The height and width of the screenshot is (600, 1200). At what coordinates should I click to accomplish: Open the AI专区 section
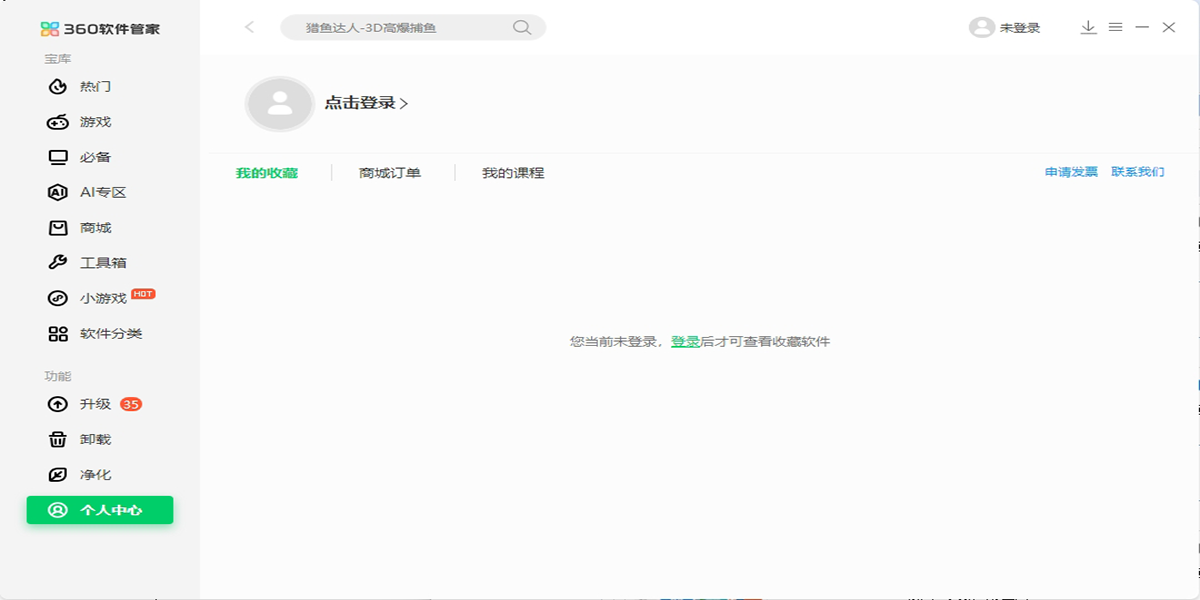coord(102,193)
